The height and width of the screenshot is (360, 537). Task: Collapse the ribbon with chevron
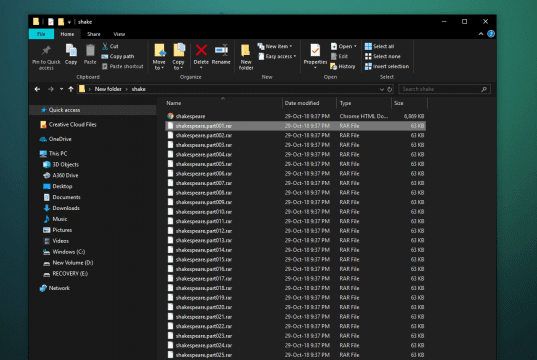click(x=481, y=34)
